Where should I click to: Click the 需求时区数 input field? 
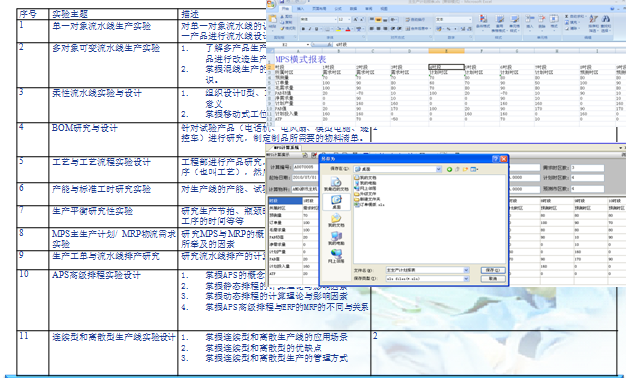587,168
